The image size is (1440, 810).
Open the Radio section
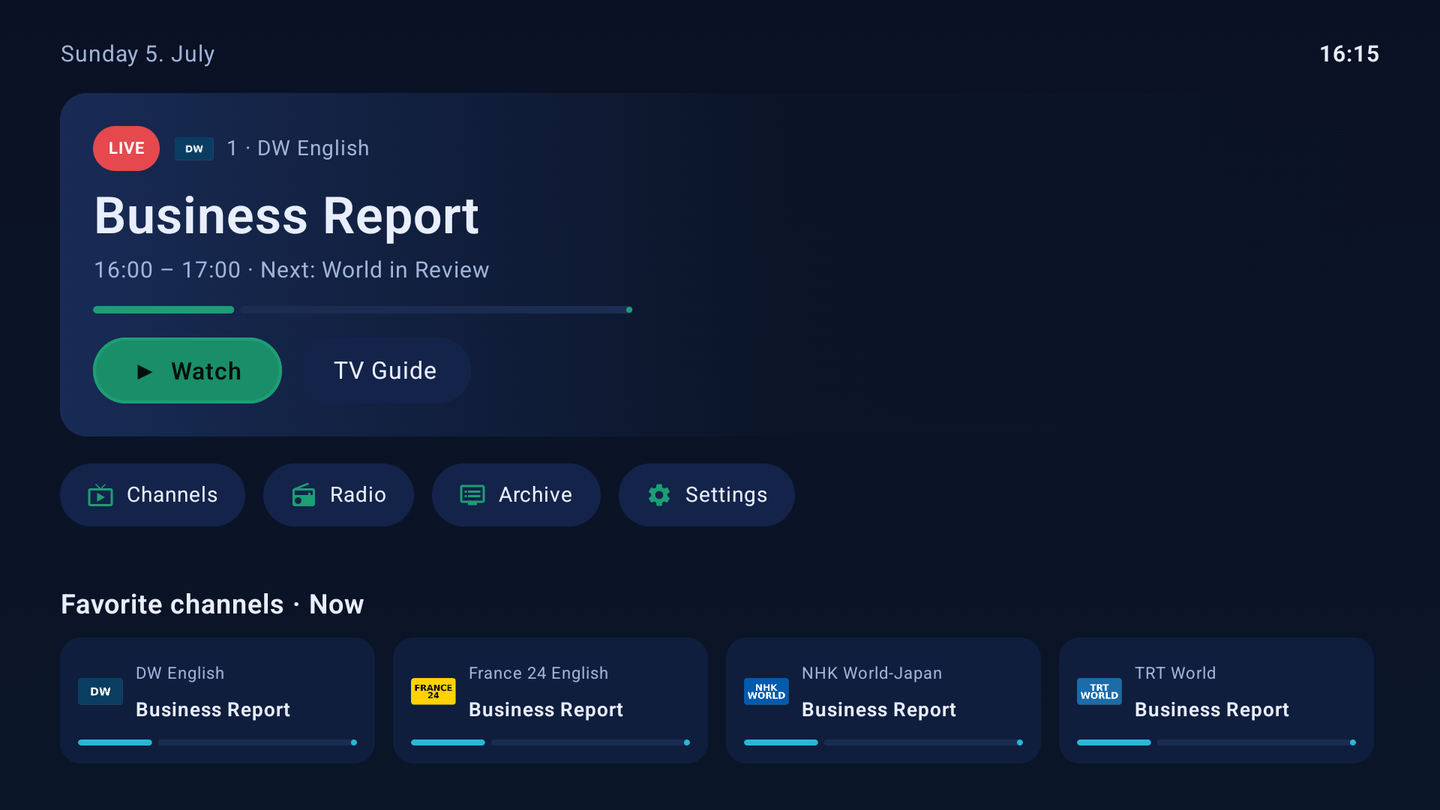[x=338, y=495]
